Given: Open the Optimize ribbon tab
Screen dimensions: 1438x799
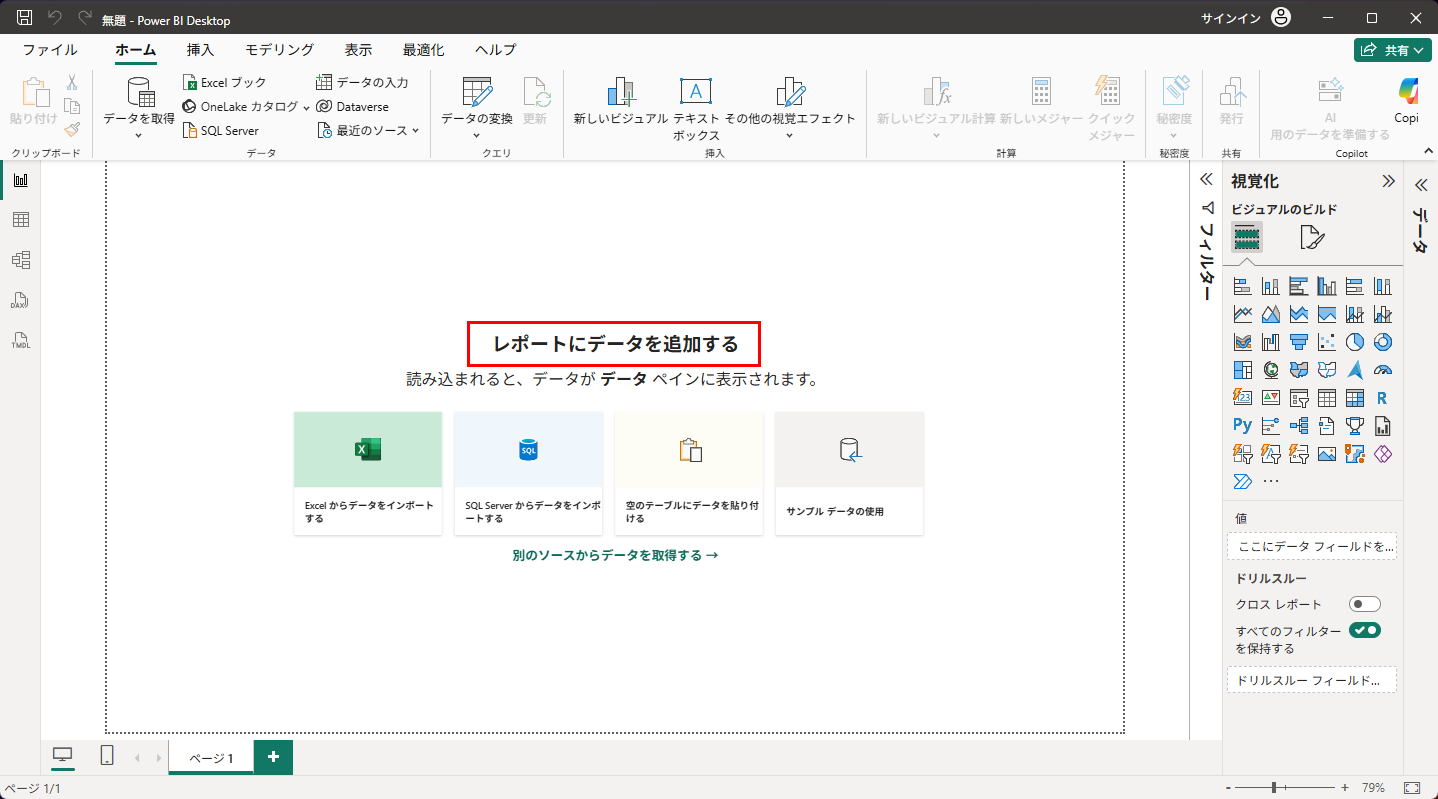Looking at the screenshot, I should pos(424,50).
